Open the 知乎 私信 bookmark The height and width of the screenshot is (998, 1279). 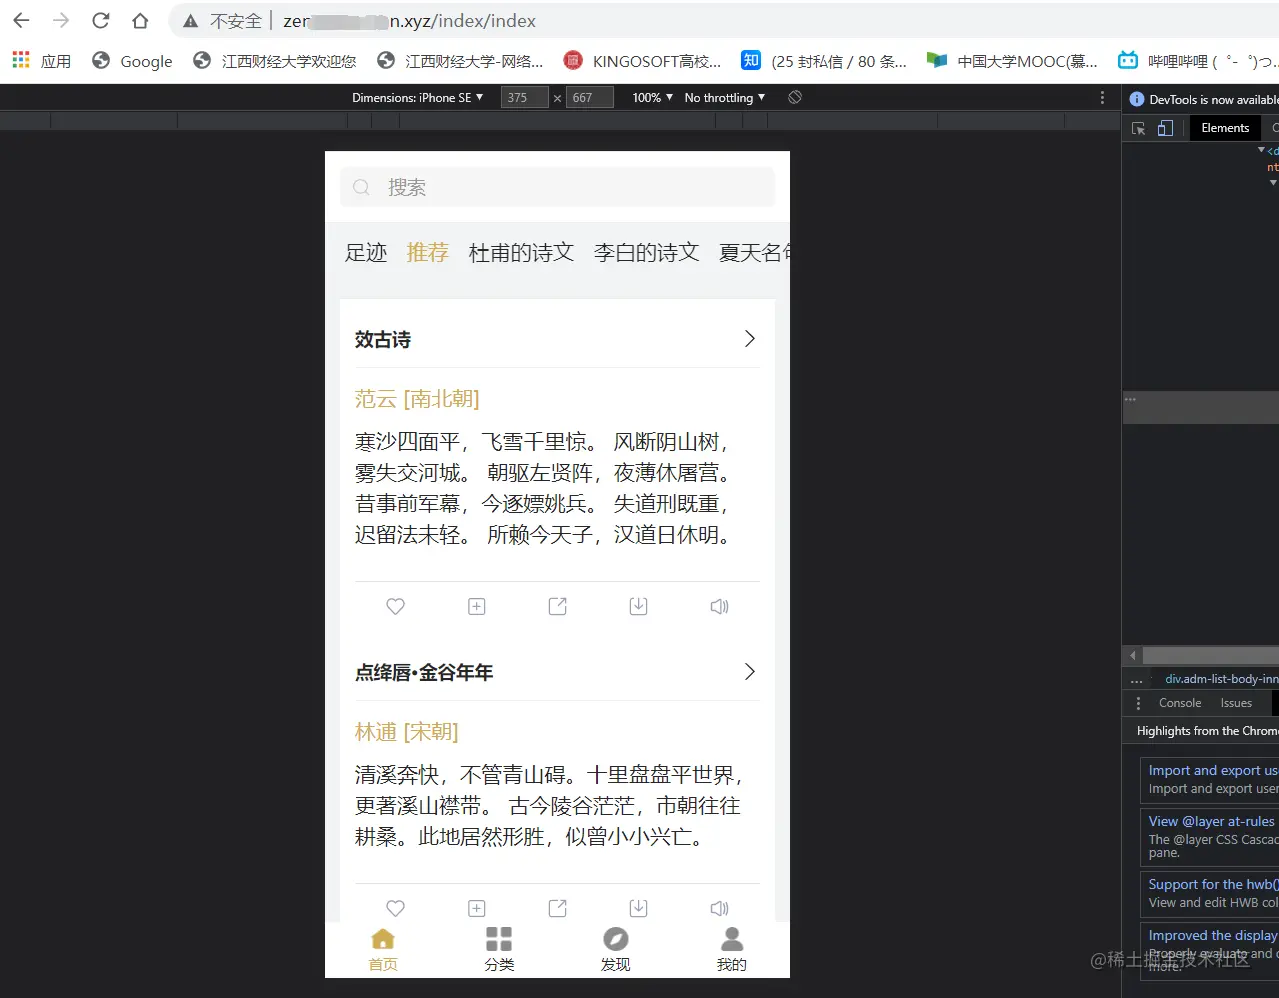(824, 61)
